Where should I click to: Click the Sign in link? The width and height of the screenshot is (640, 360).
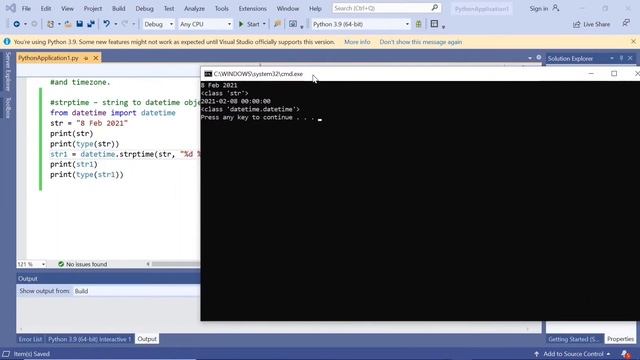(x=539, y=8)
